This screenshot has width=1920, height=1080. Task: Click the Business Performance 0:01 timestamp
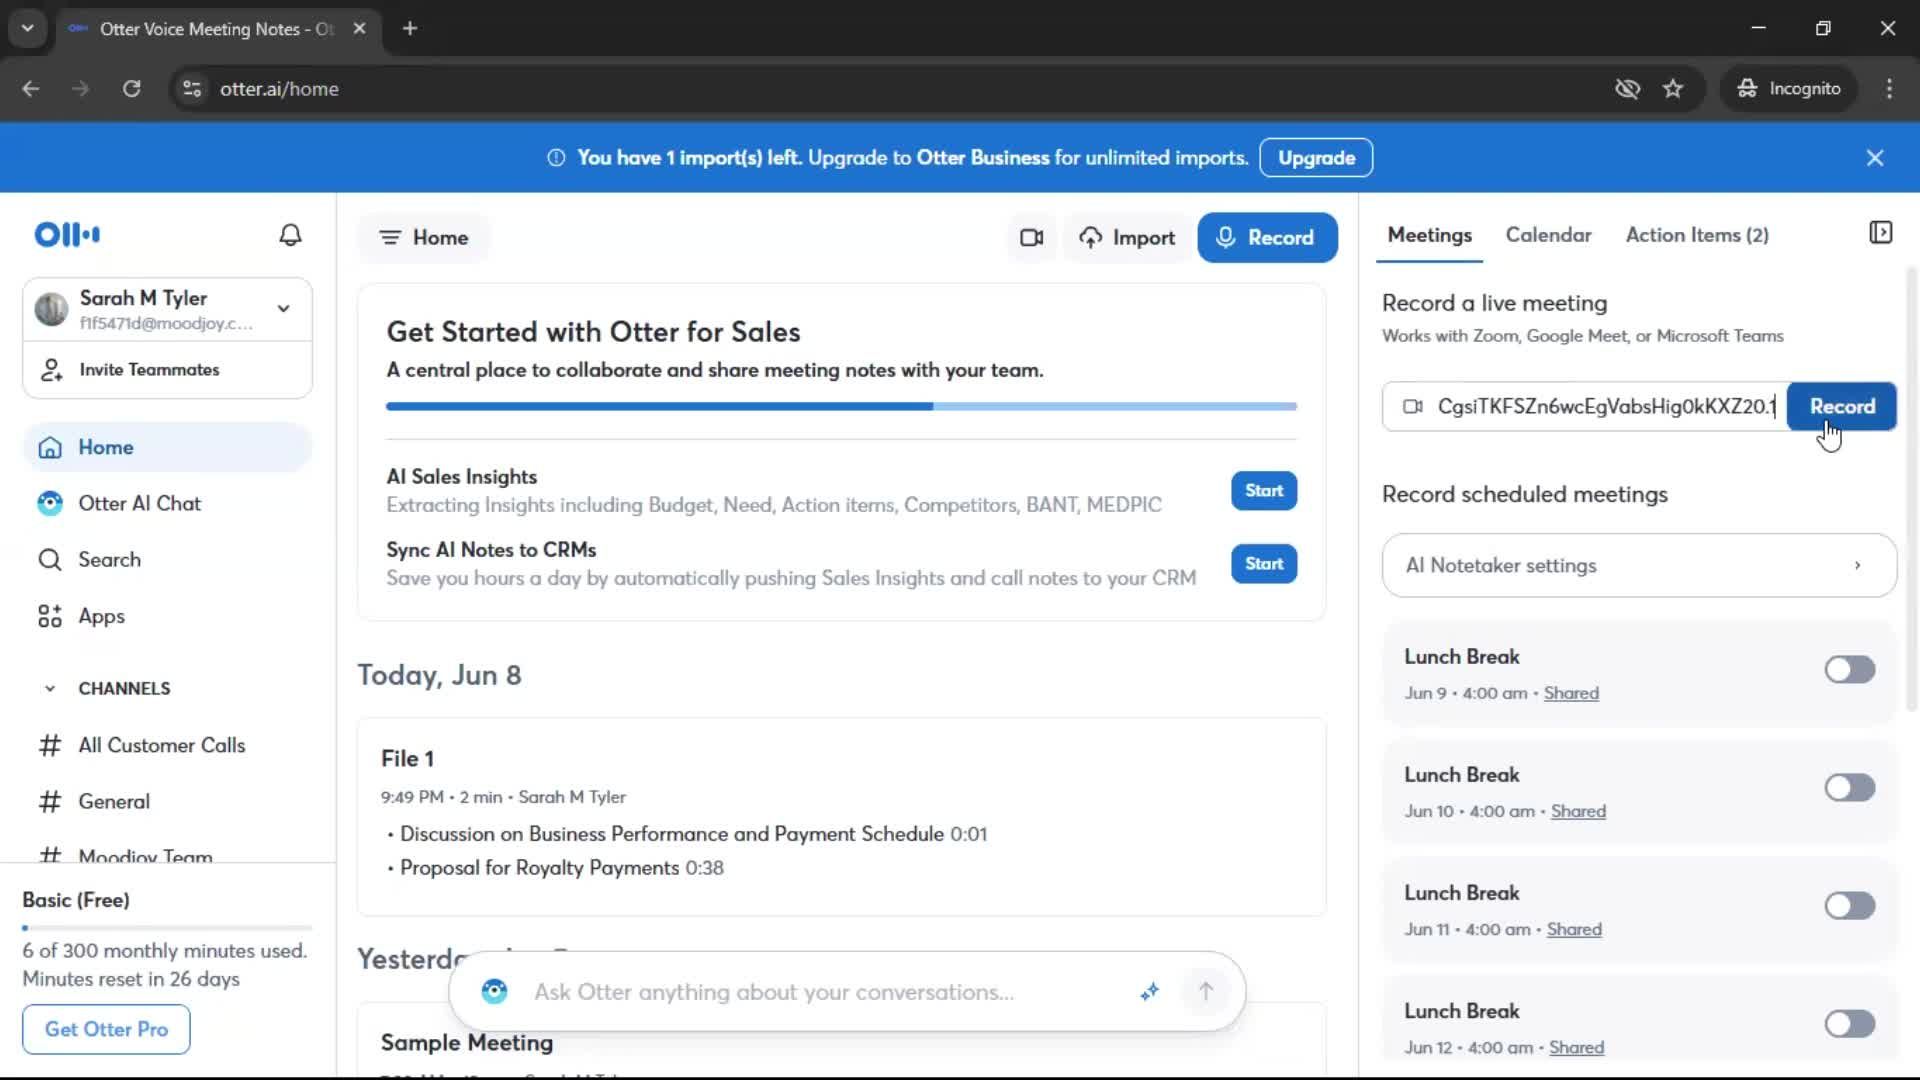pyautogui.click(x=968, y=835)
